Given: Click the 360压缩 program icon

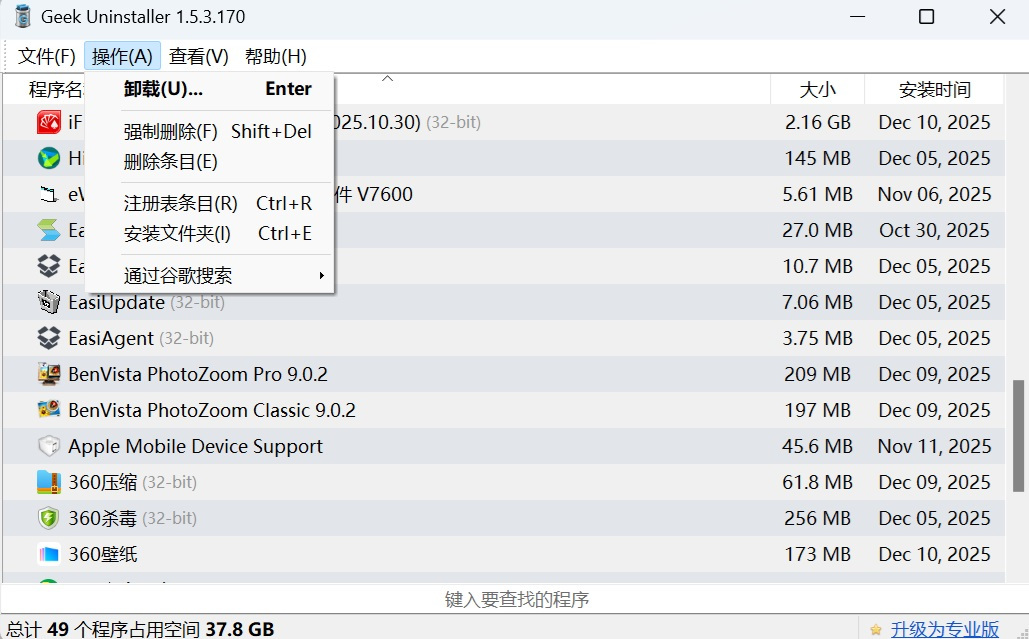Looking at the screenshot, I should [x=48, y=482].
